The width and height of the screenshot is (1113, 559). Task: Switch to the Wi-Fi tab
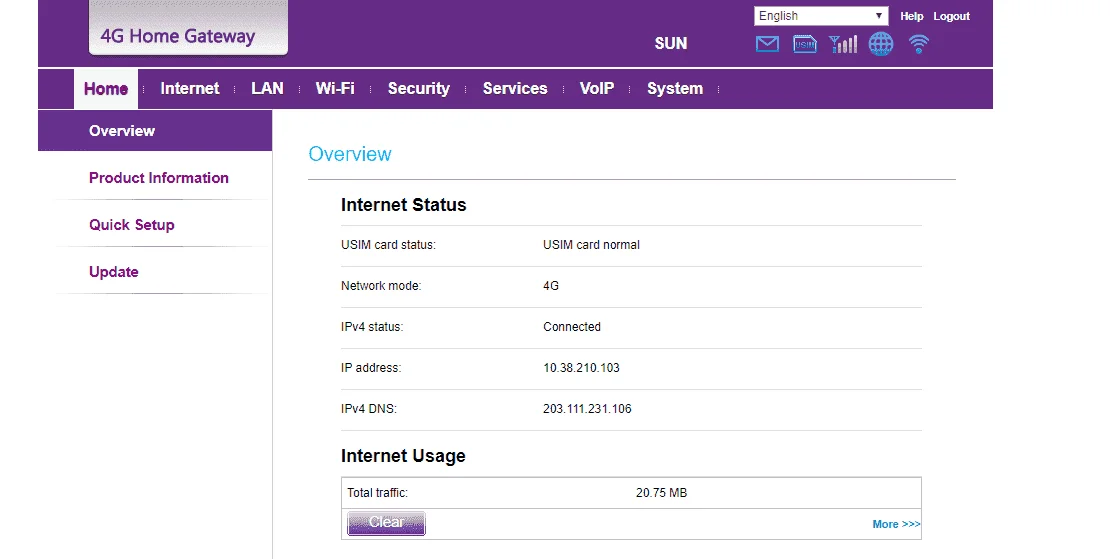coord(335,89)
